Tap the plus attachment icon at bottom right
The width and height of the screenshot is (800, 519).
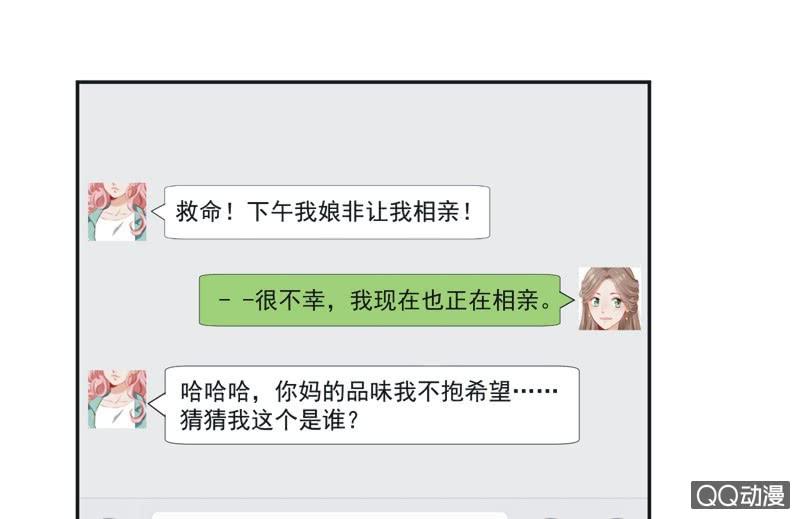(x=616, y=516)
